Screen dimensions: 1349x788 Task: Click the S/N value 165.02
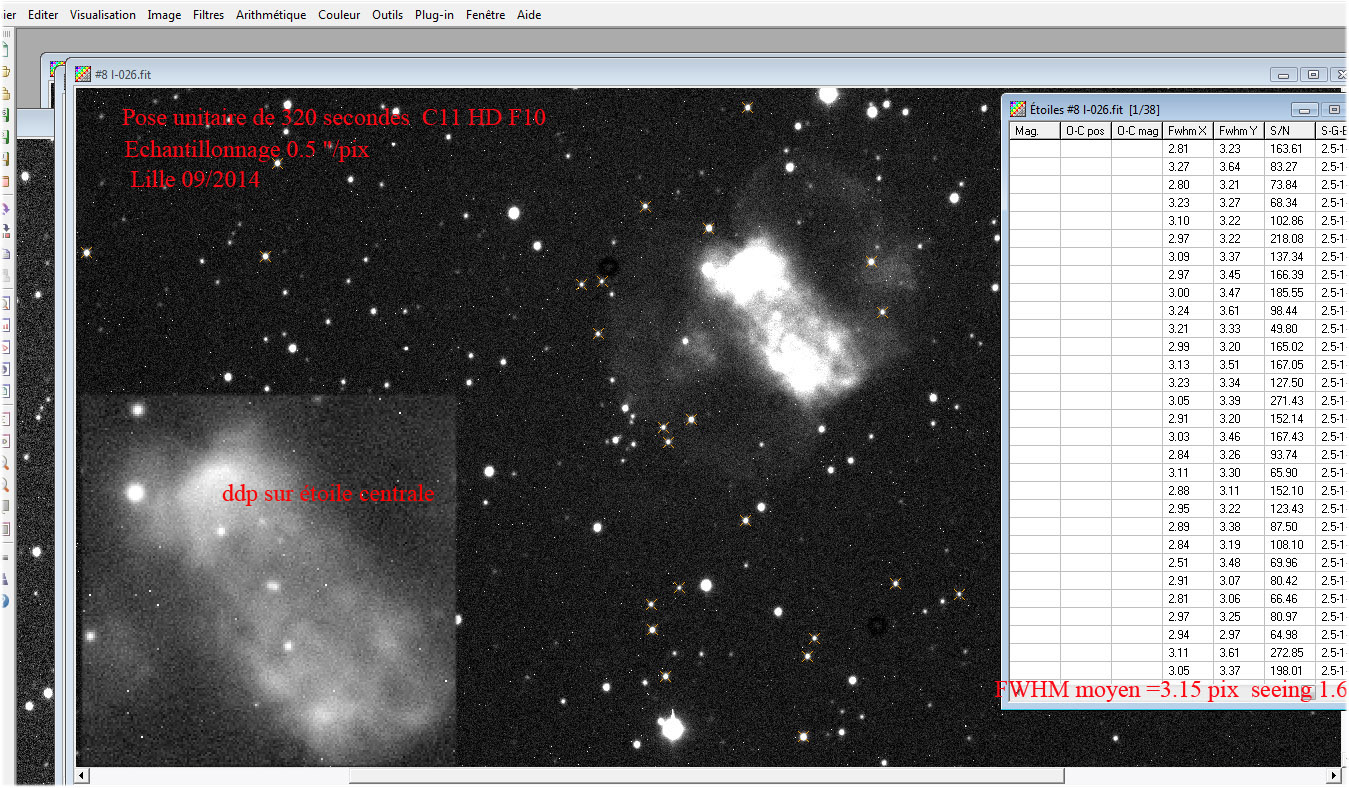click(1292, 347)
